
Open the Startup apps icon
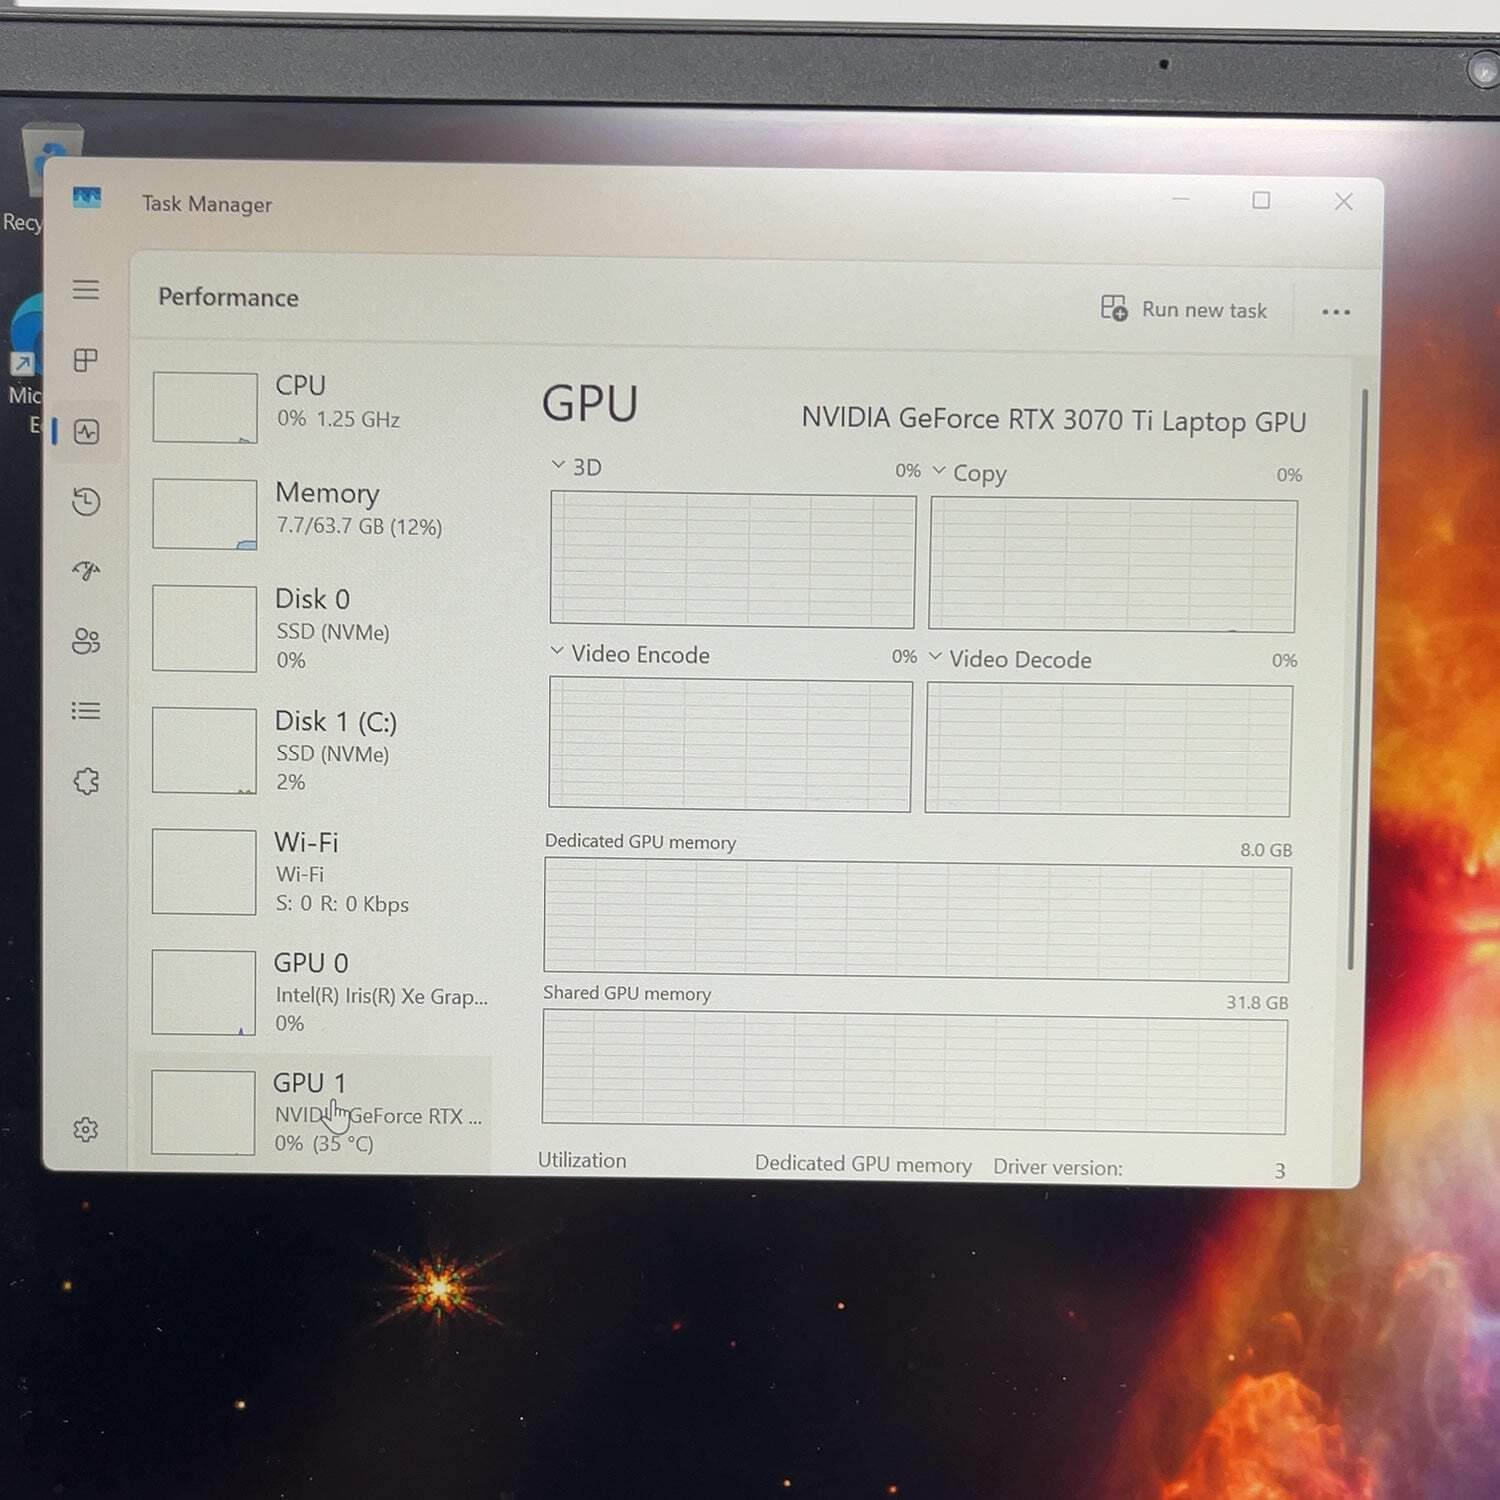(x=86, y=571)
